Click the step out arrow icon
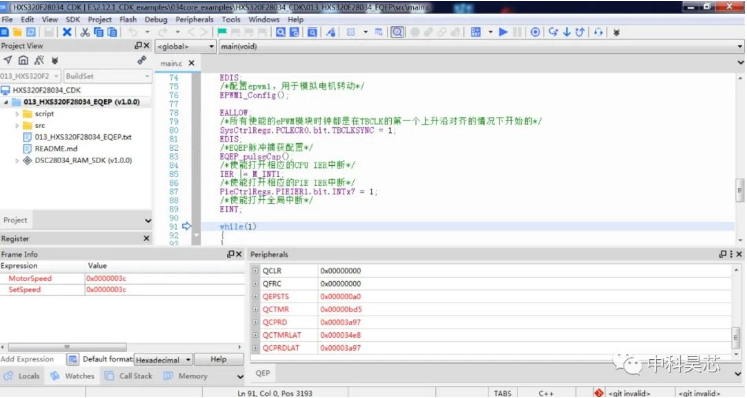The image size is (747, 398). pyautogui.click(x=580, y=32)
